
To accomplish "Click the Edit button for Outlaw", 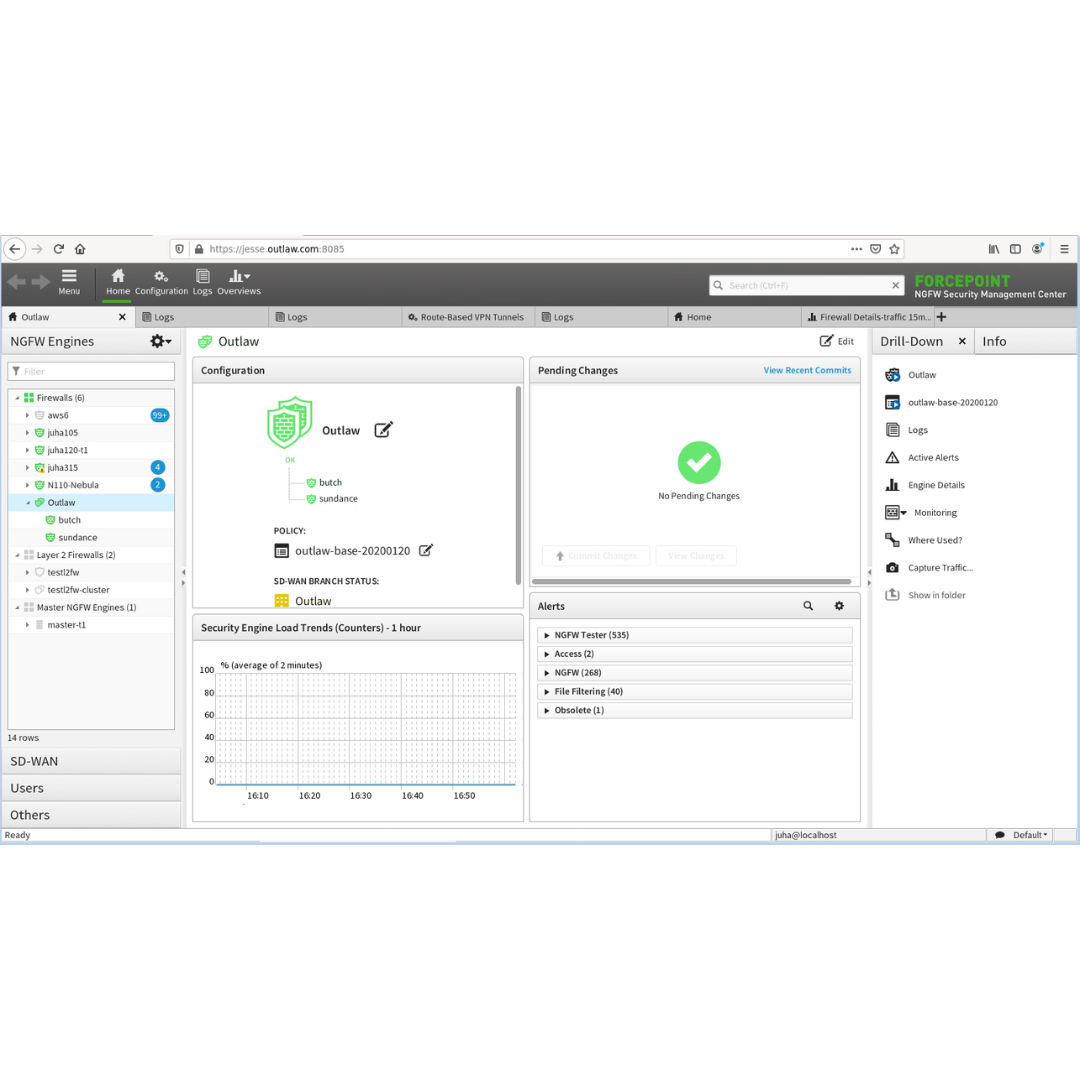I will (837, 341).
